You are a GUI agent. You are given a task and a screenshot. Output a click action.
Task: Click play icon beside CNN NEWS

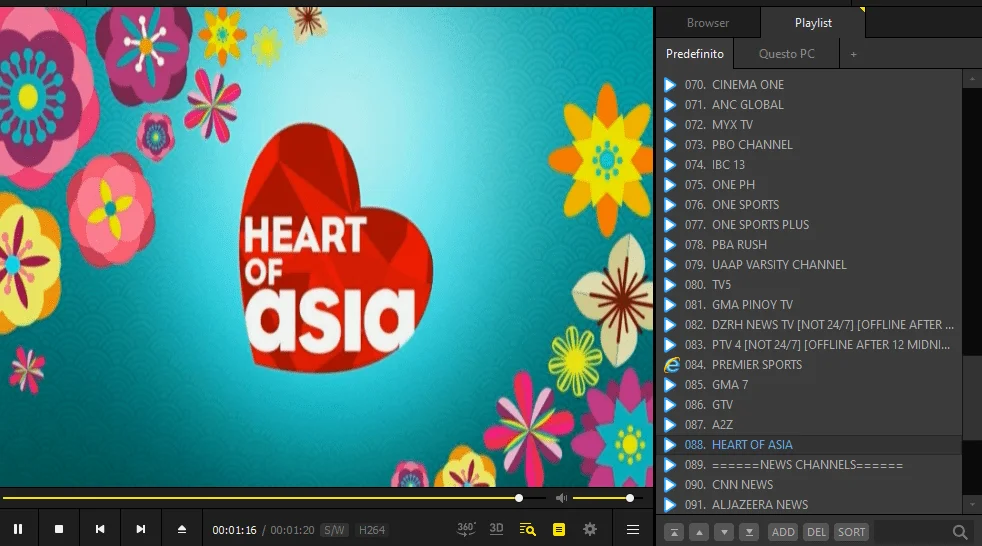point(670,485)
